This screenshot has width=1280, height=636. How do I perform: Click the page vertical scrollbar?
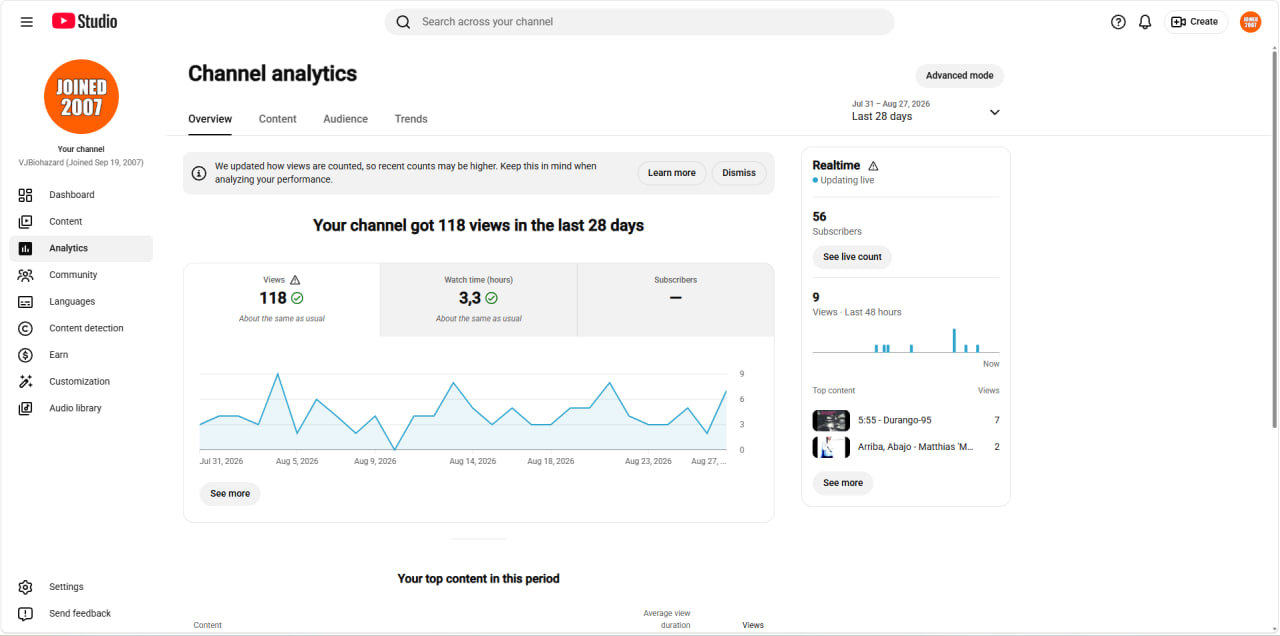[x=1273, y=238]
